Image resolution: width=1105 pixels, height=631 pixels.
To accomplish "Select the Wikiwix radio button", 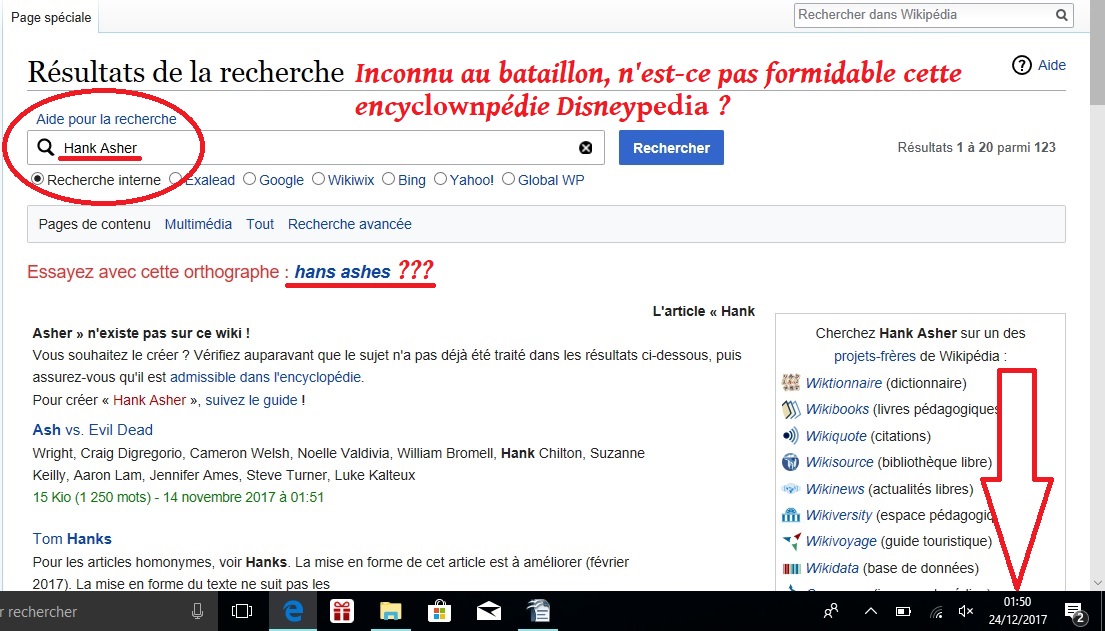I will (319, 179).
